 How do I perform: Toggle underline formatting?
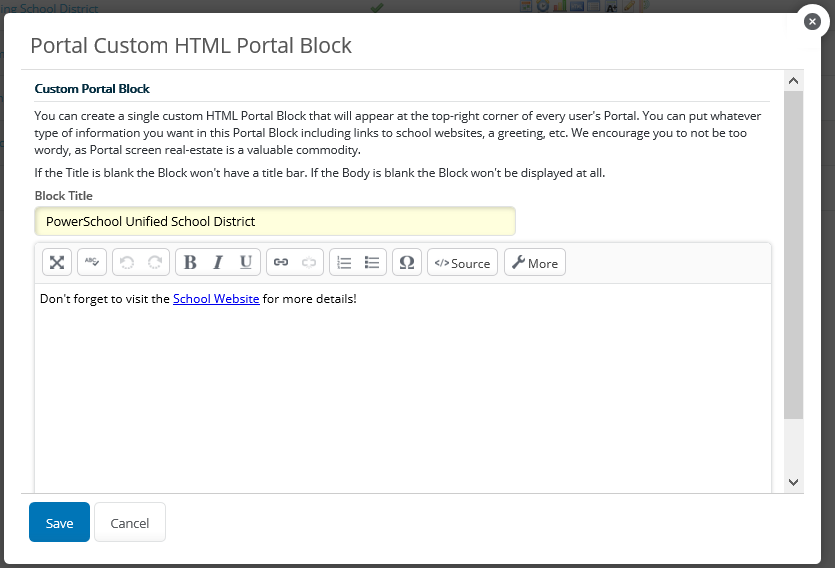(245, 262)
